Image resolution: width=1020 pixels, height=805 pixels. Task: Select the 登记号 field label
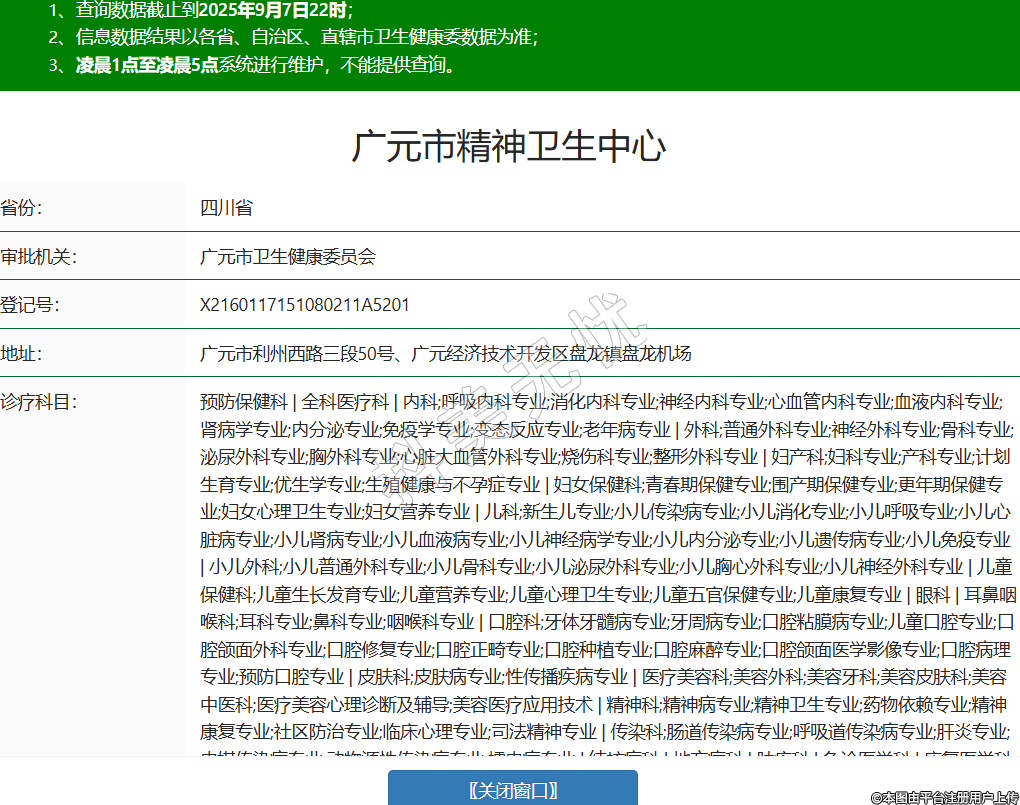[30, 305]
